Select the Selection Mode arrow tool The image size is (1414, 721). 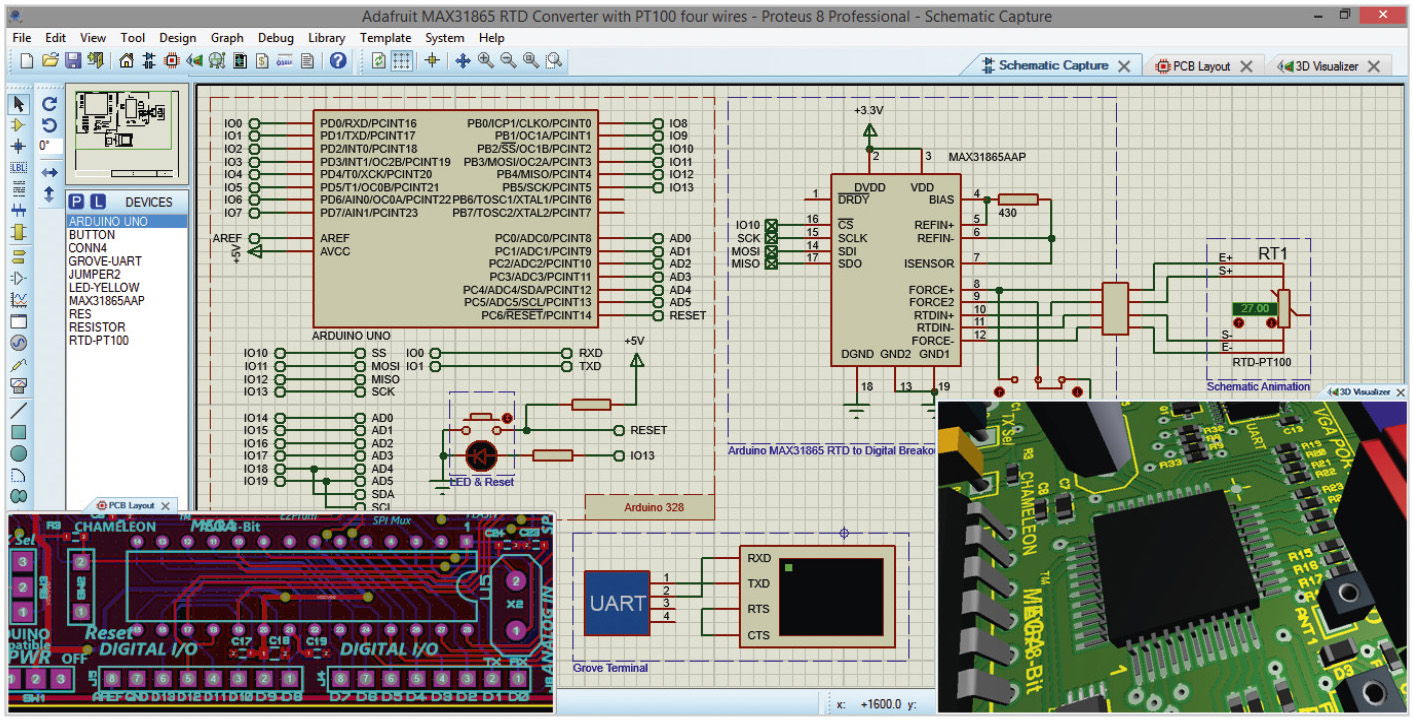[18, 104]
